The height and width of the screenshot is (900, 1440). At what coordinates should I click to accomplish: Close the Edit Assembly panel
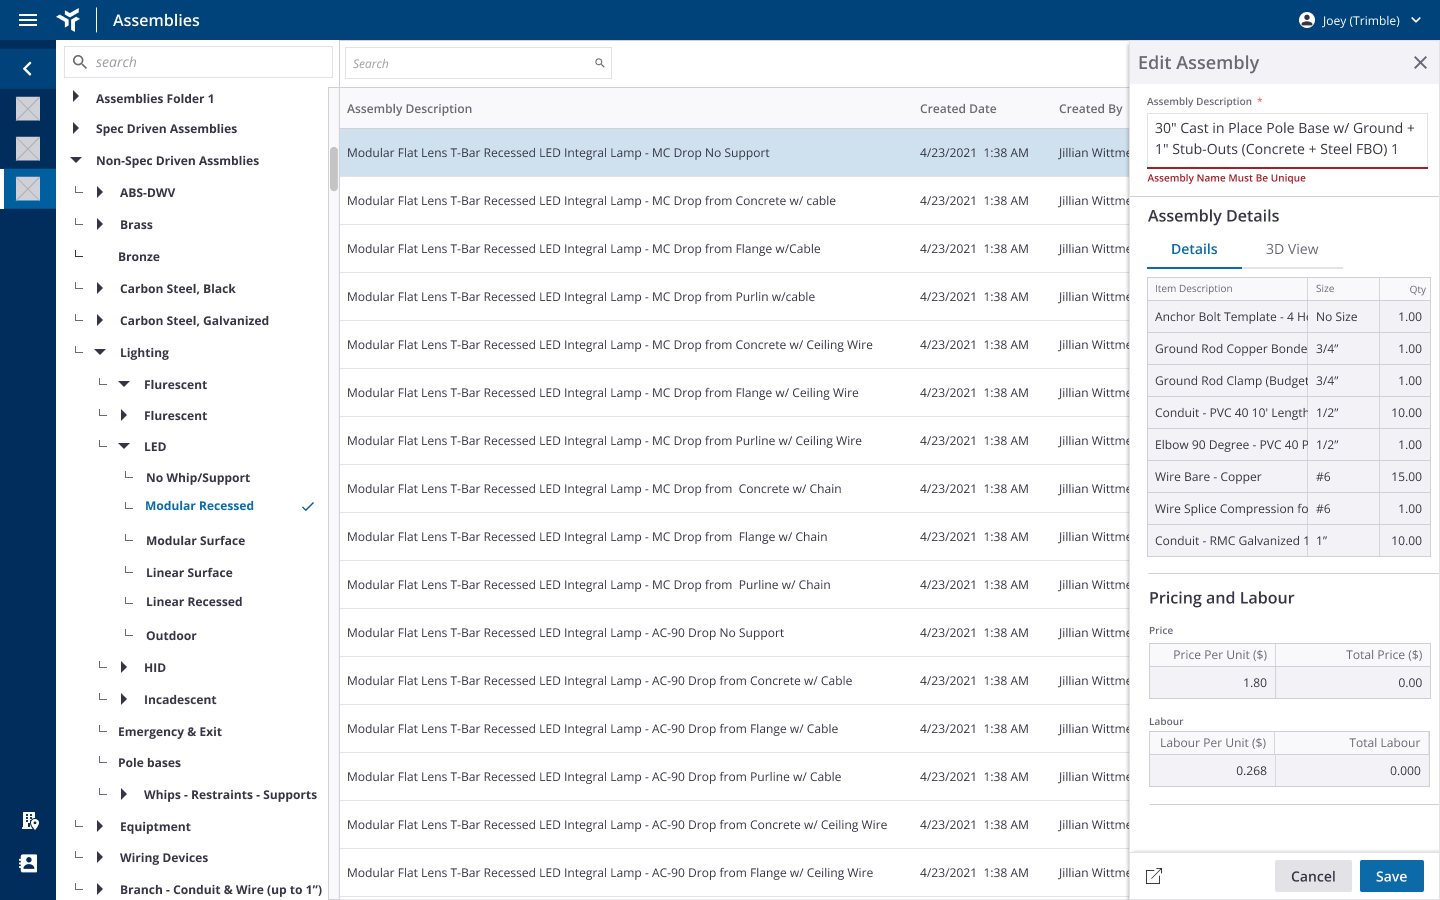(1420, 63)
